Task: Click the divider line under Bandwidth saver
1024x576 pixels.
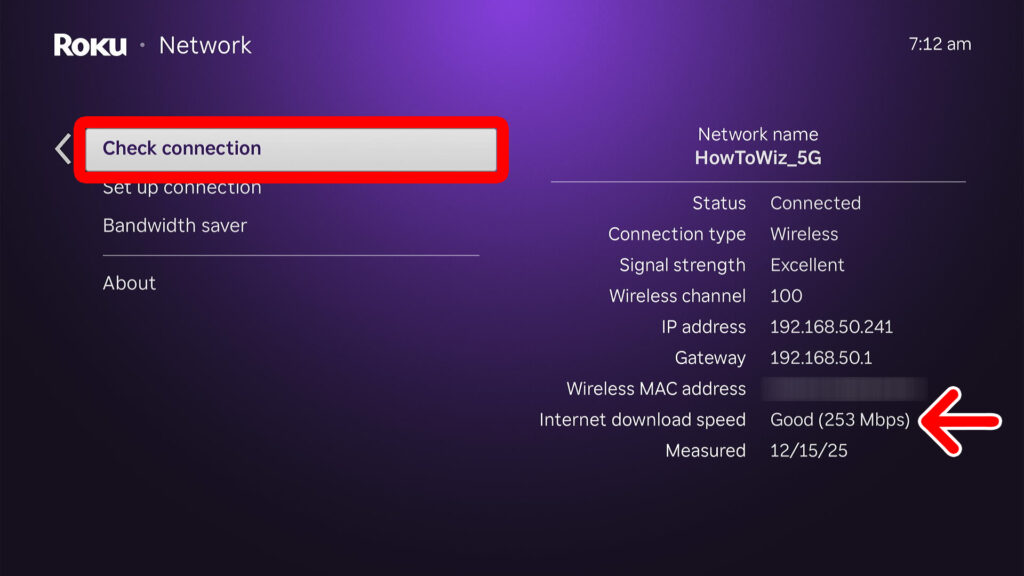Action: 290,255
